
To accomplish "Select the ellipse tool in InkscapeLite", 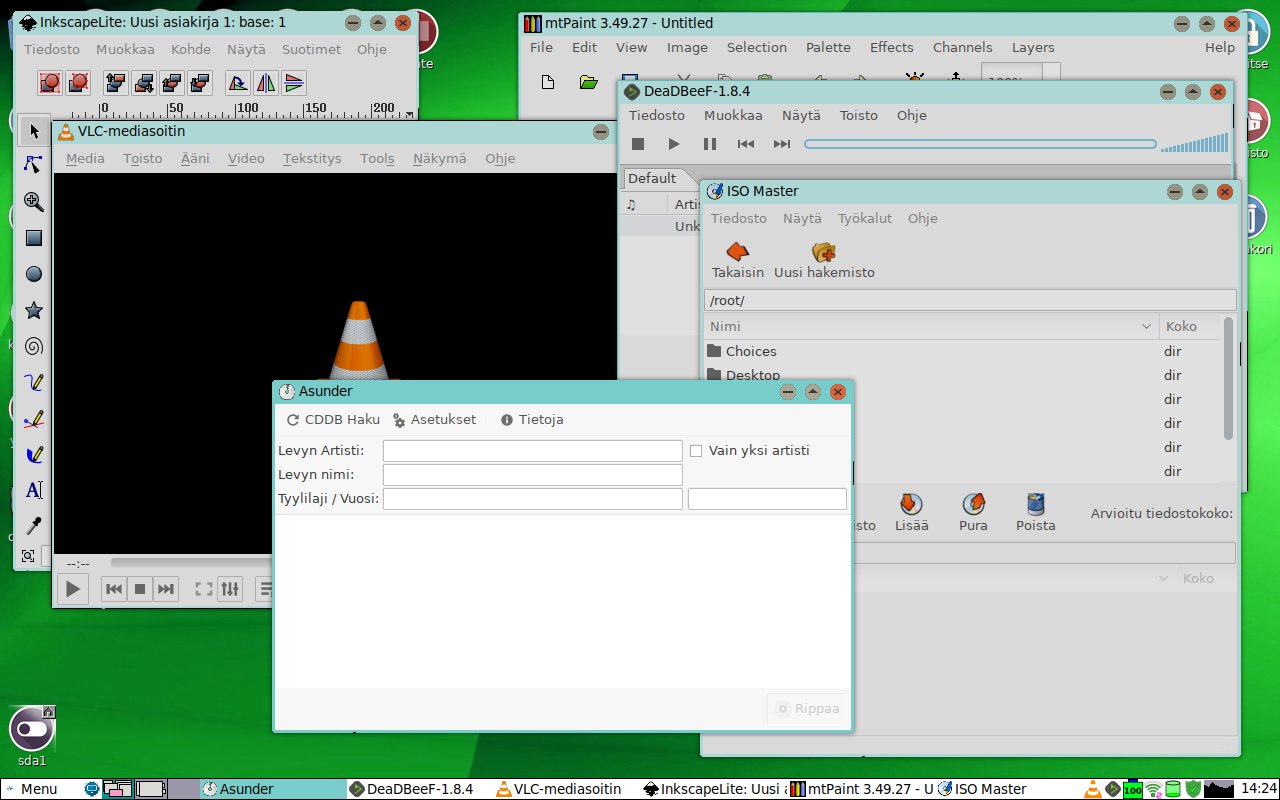I will [x=33, y=273].
